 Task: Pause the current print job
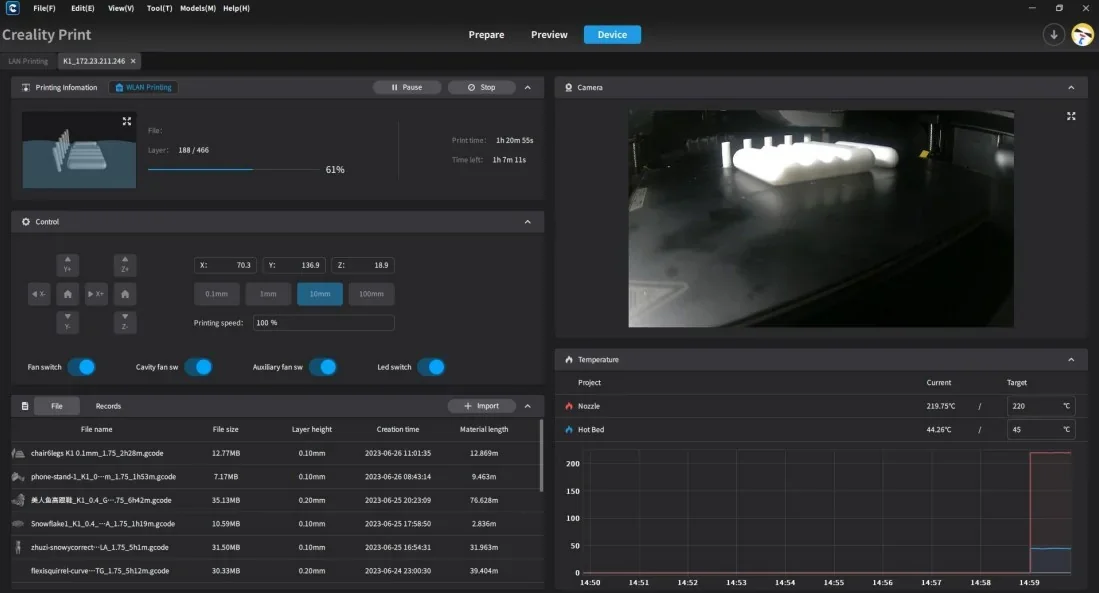(x=407, y=87)
